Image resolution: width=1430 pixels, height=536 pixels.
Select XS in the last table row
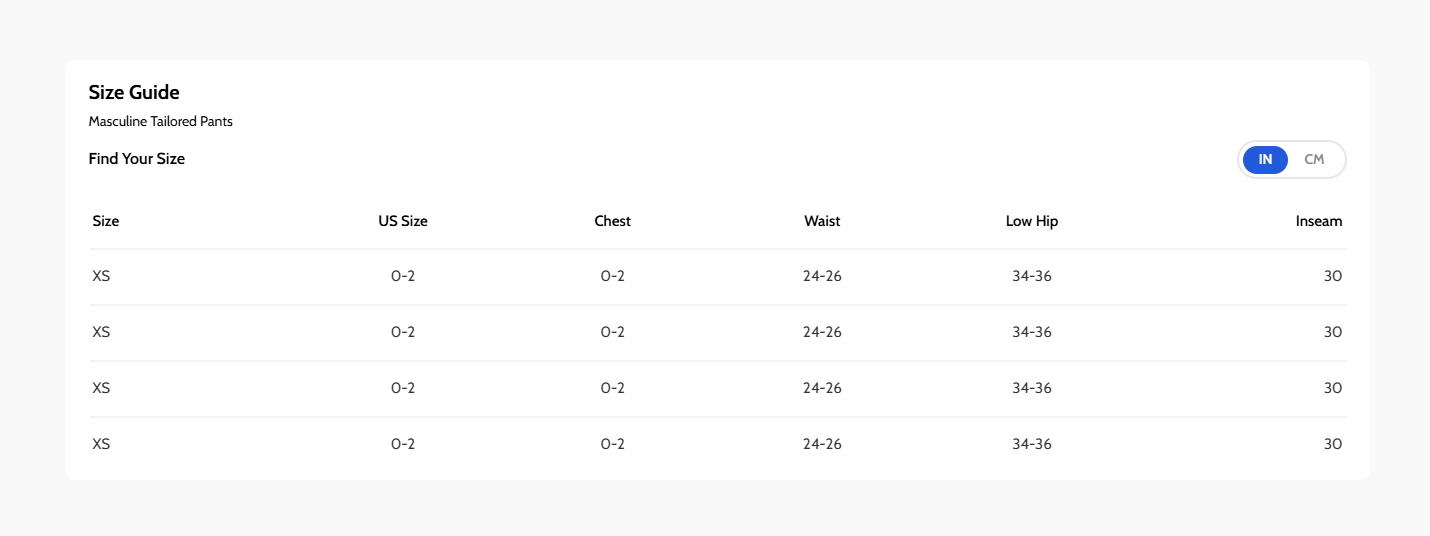tap(101, 444)
